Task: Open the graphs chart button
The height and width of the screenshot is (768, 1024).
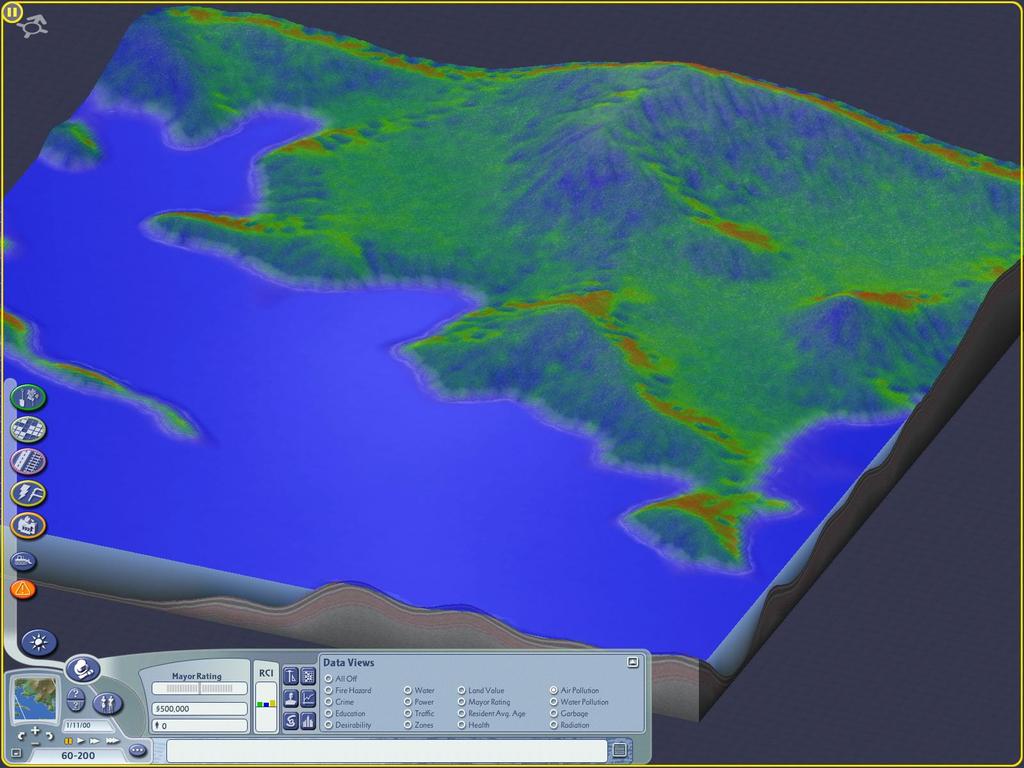Action: (308, 699)
